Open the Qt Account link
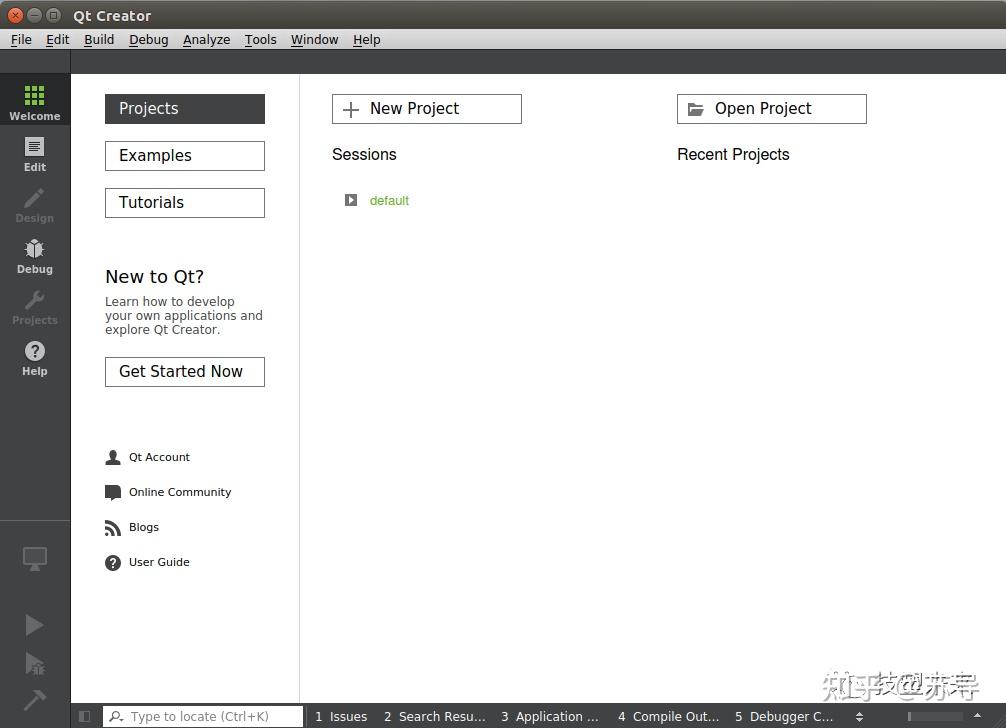 159,457
